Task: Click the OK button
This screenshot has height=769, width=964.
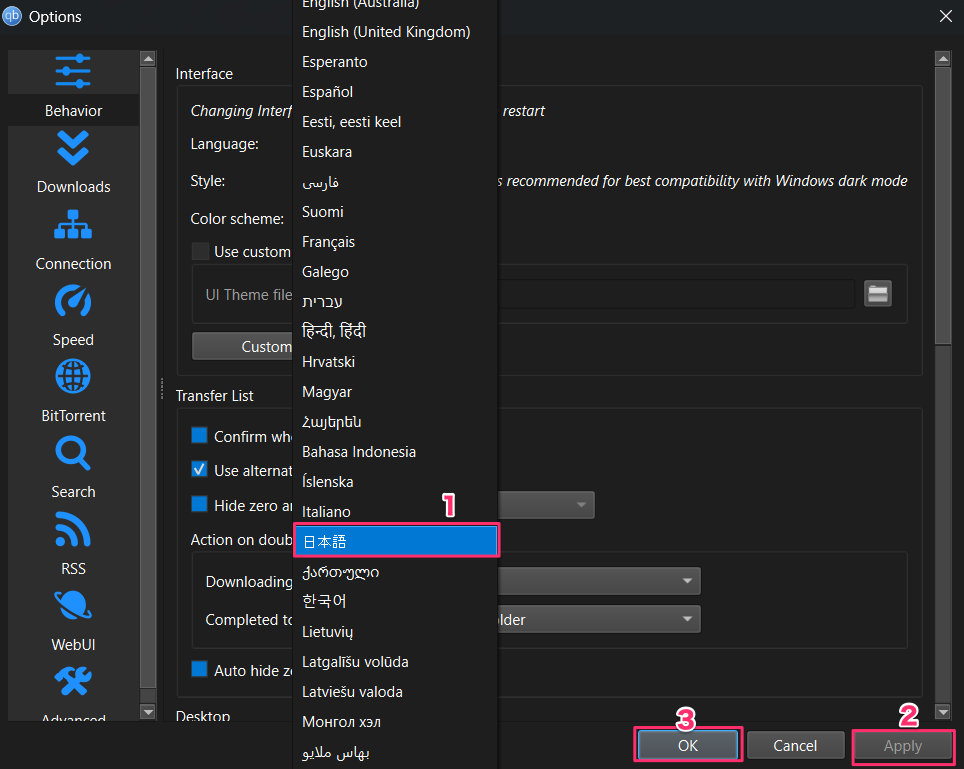Action: pyautogui.click(x=687, y=746)
